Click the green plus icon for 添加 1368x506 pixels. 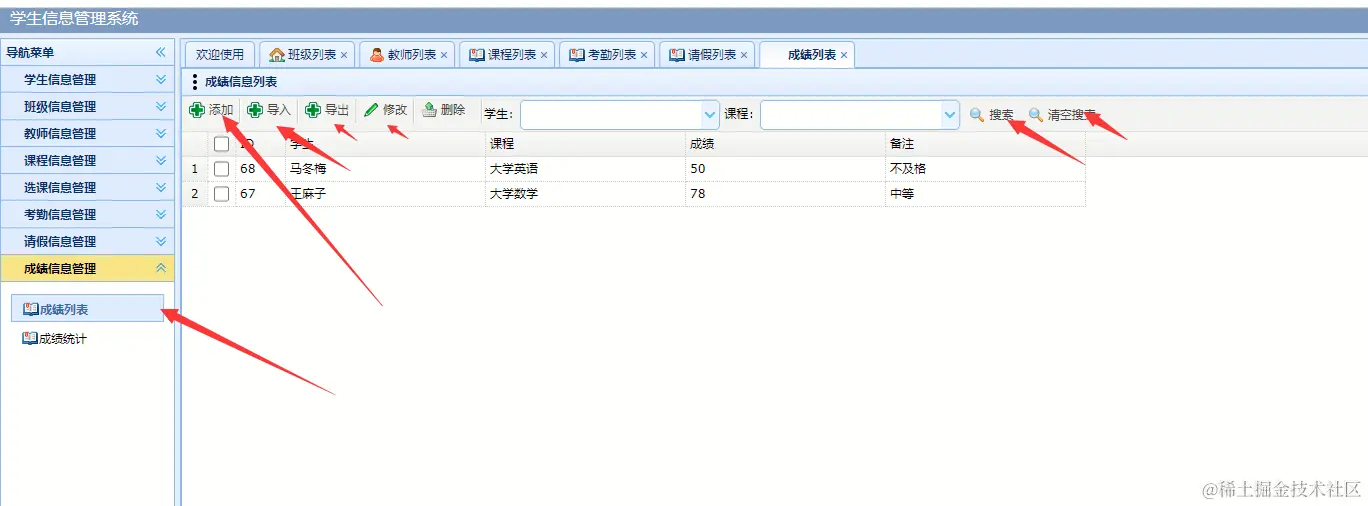click(197, 110)
